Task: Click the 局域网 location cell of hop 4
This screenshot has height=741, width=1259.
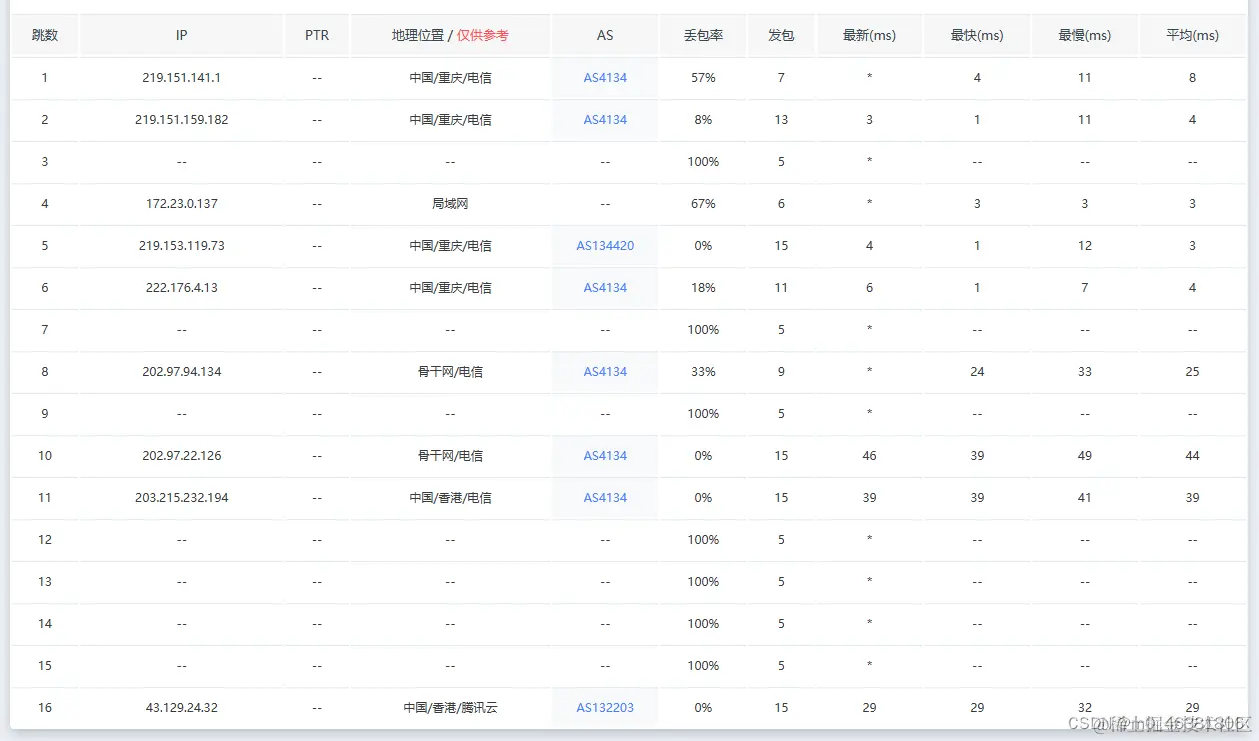Action: [x=448, y=203]
